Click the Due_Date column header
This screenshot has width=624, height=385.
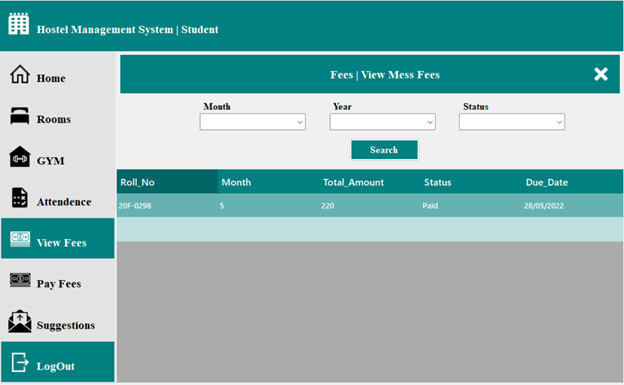[547, 182]
